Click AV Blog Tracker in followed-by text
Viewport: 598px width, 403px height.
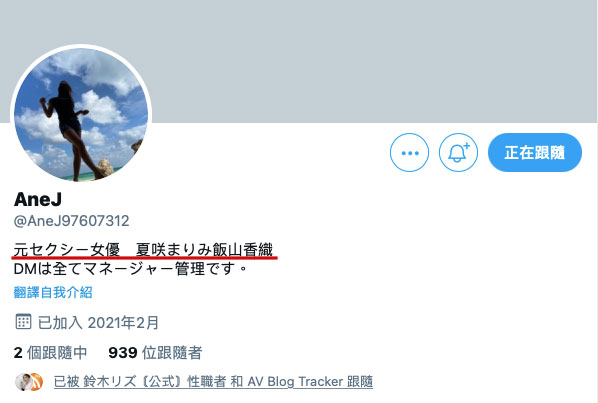tap(295, 381)
